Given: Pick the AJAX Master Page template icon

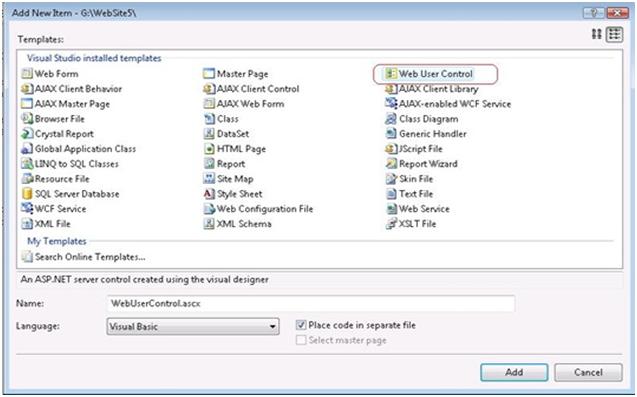Looking at the screenshot, I should (27, 104).
